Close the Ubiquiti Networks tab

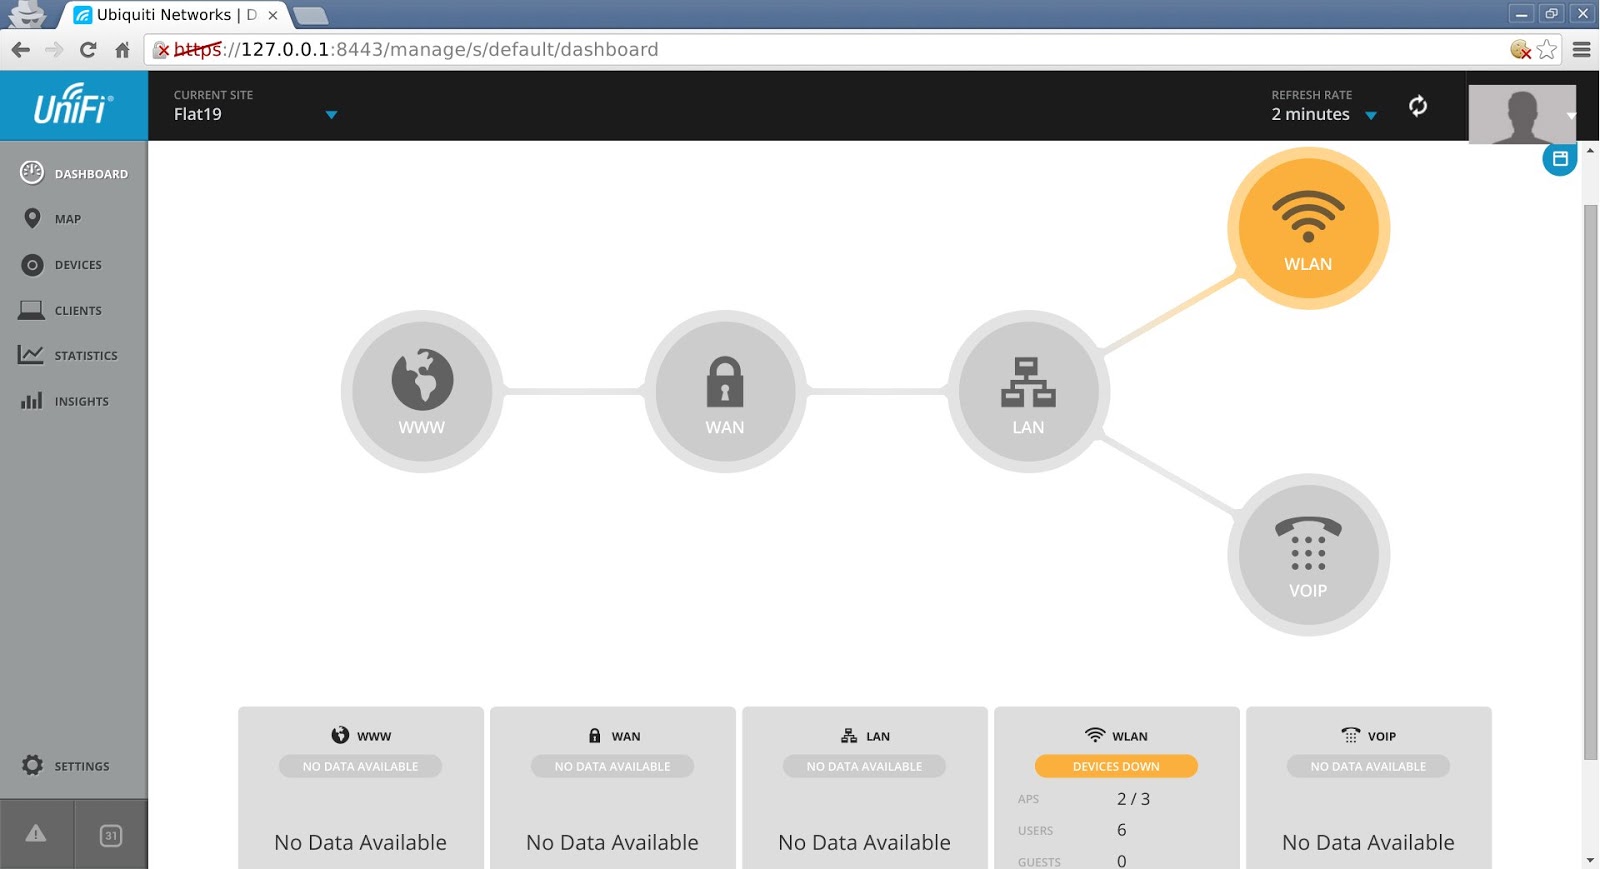(272, 15)
